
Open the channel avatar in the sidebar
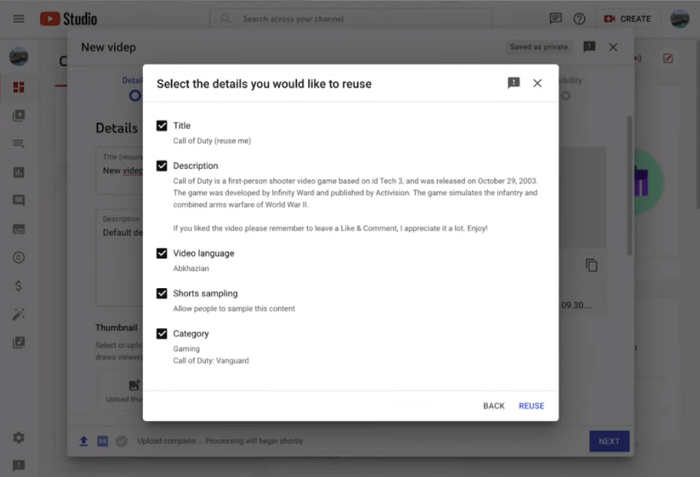pos(19,57)
